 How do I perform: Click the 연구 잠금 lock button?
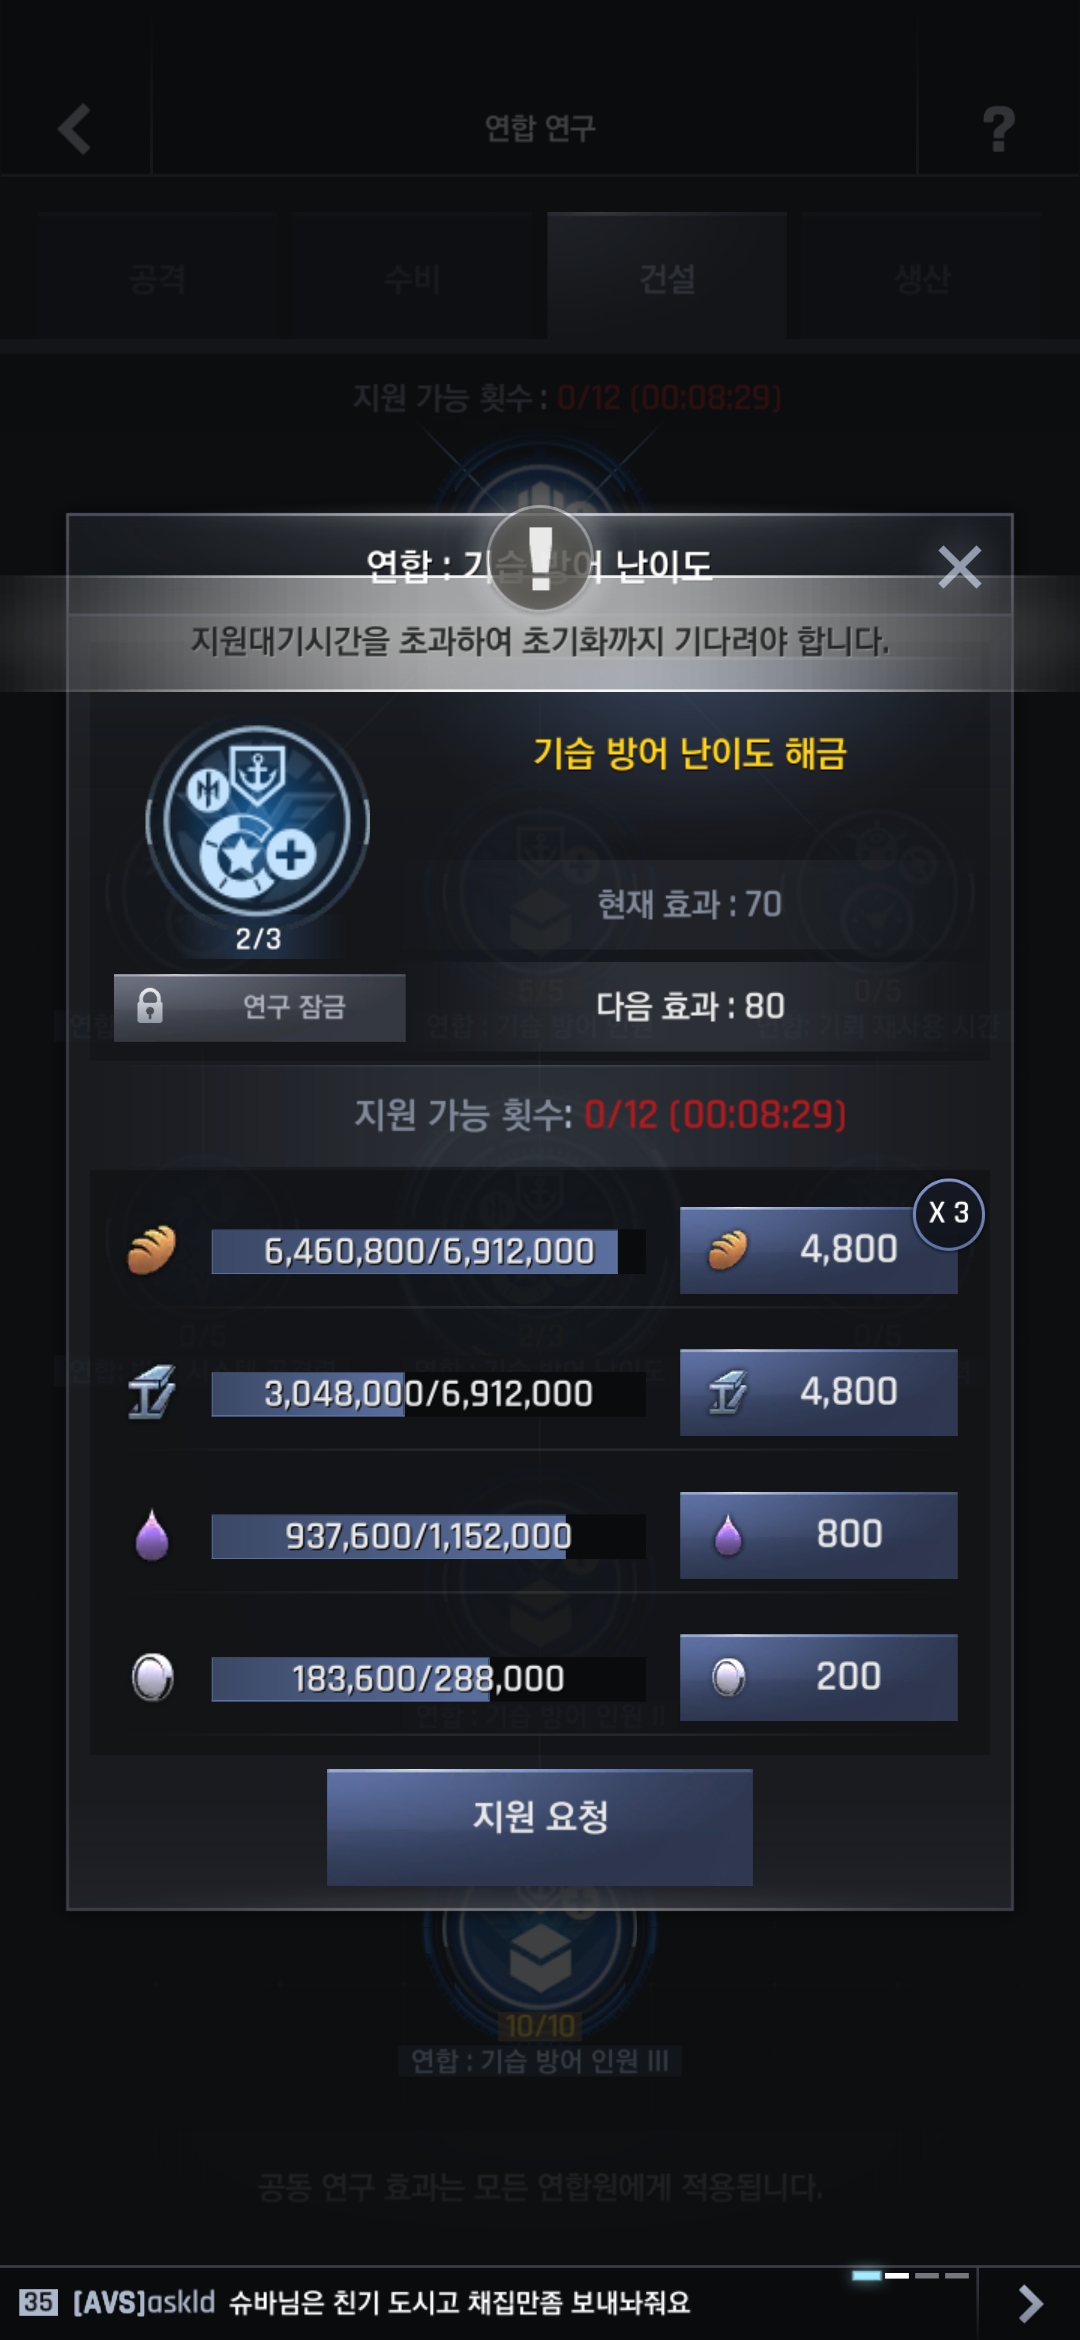pyautogui.click(x=259, y=1007)
